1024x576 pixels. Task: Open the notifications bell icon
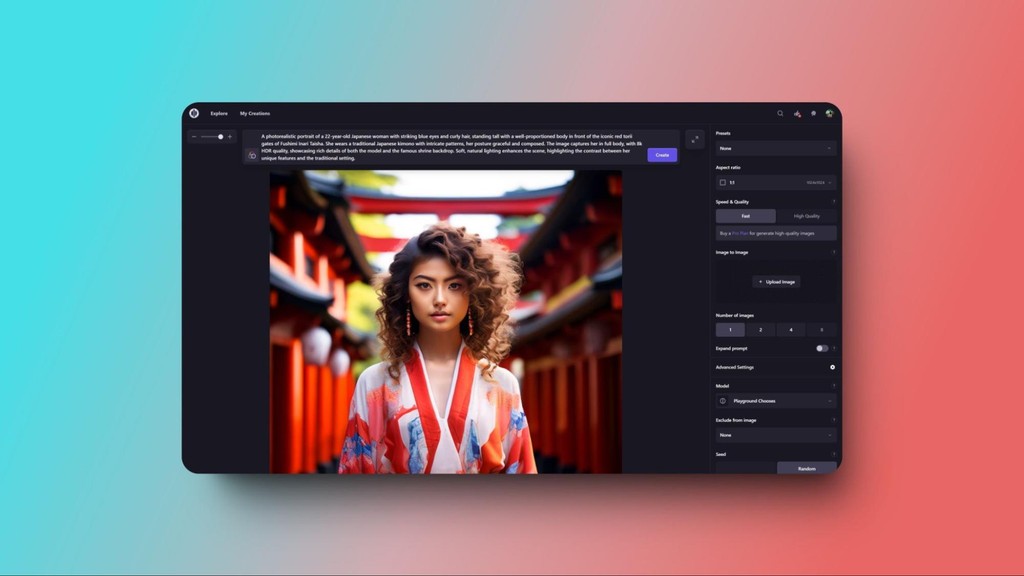(812, 113)
